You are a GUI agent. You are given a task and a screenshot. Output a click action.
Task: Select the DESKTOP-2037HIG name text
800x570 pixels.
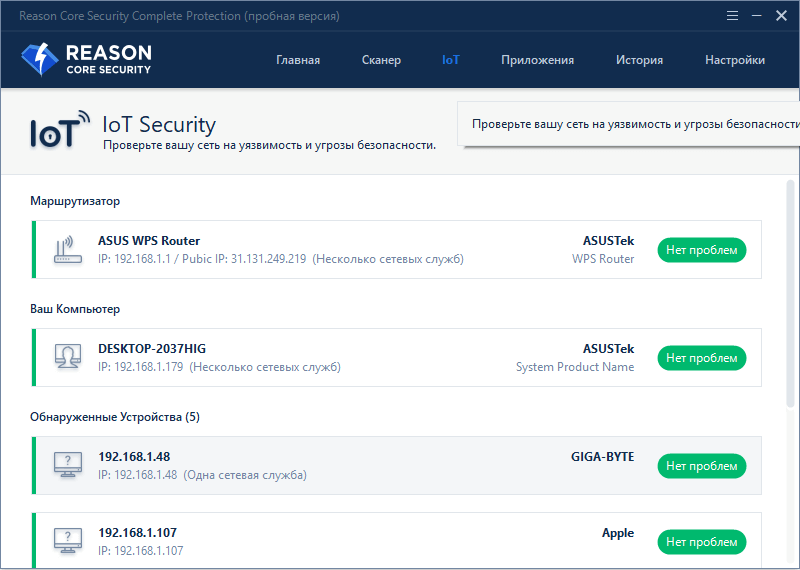click(x=152, y=349)
